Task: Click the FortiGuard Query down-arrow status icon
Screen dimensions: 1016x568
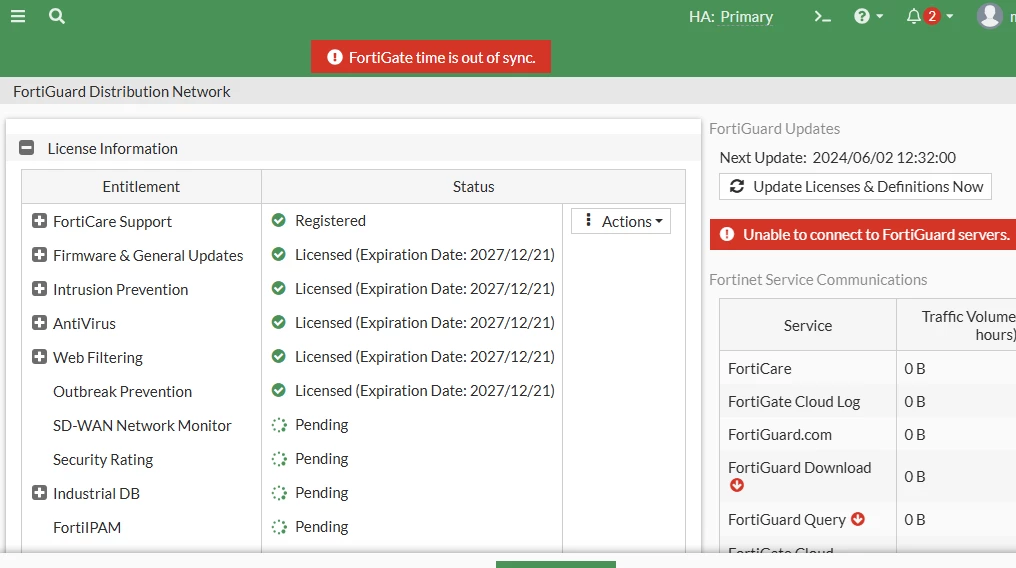Action: tap(858, 519)
